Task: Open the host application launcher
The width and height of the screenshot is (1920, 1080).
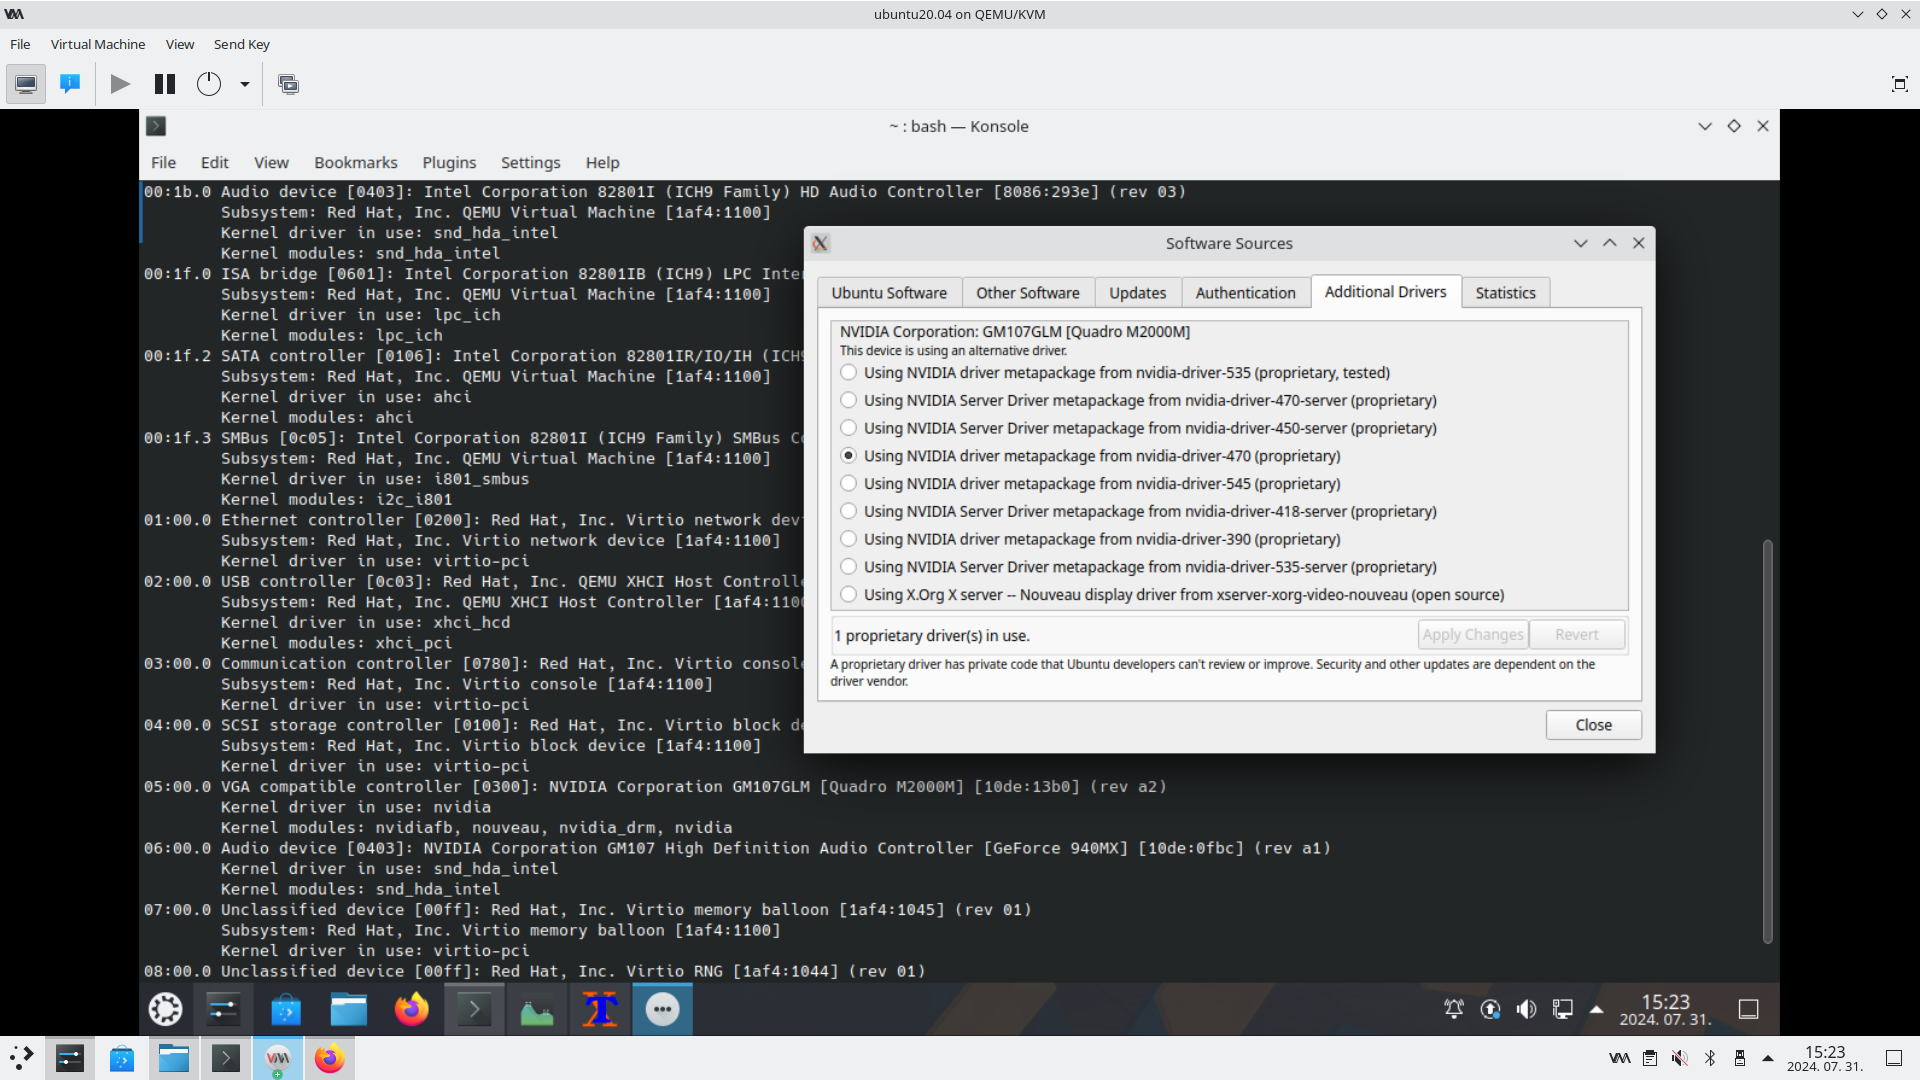Action: pos(22,1058)
